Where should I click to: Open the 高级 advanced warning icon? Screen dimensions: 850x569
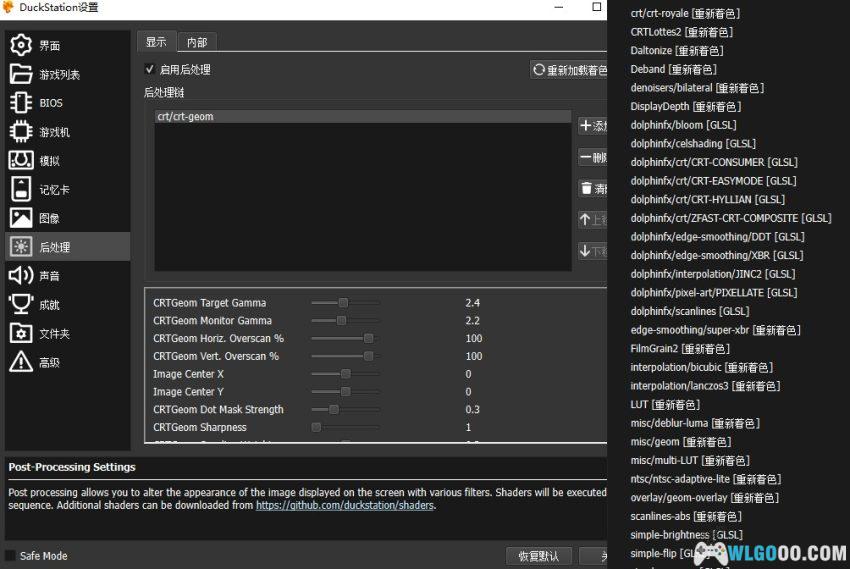click(x=21, y=361)
